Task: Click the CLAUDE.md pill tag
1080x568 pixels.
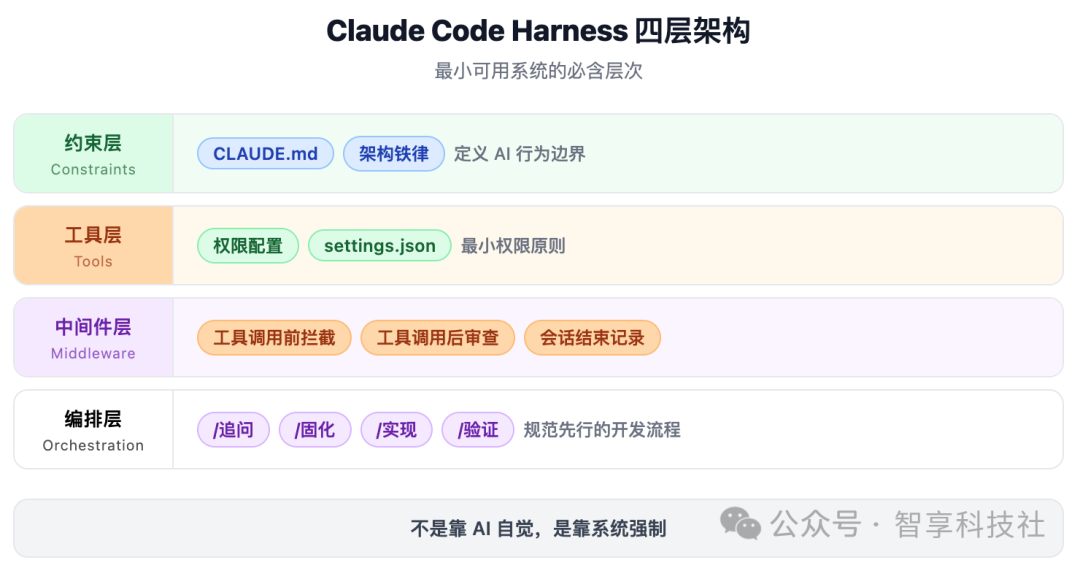Action: [265, 154]
